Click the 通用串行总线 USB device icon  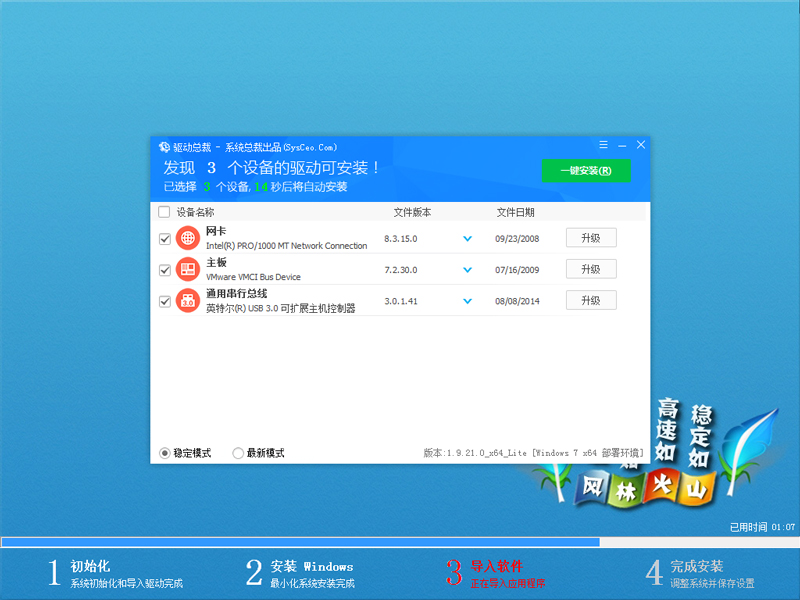[187, 299]
